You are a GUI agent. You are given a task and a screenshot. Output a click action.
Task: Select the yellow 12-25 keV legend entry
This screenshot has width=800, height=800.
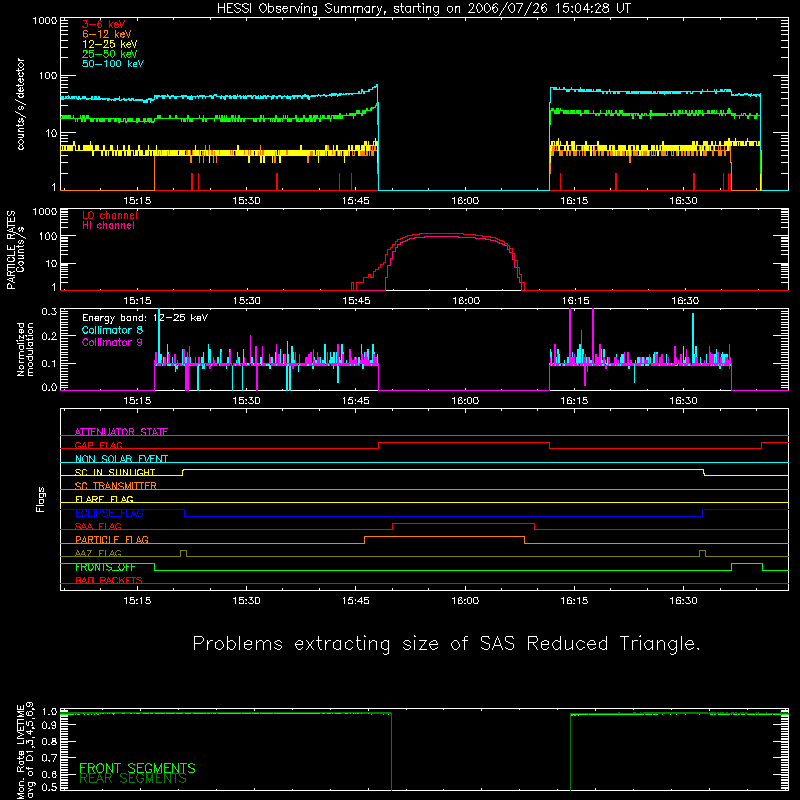110,44
